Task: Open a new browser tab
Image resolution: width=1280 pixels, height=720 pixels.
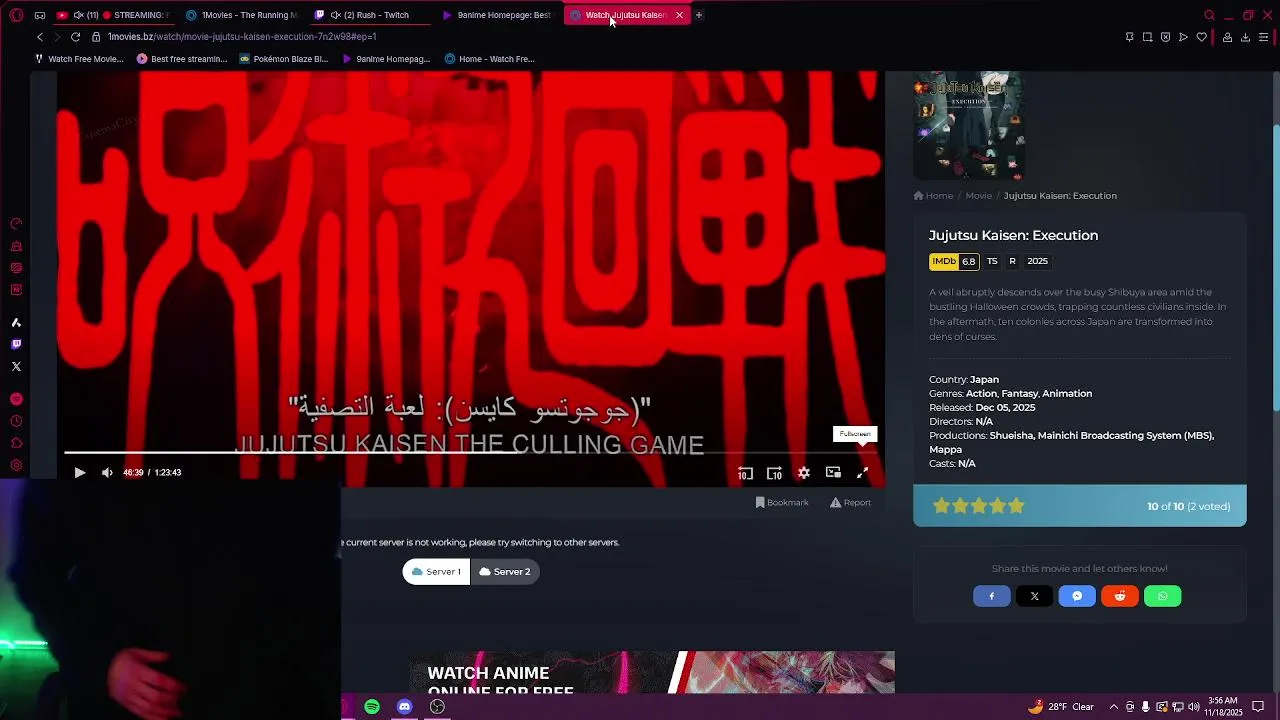Action: (x=699, y=15)
